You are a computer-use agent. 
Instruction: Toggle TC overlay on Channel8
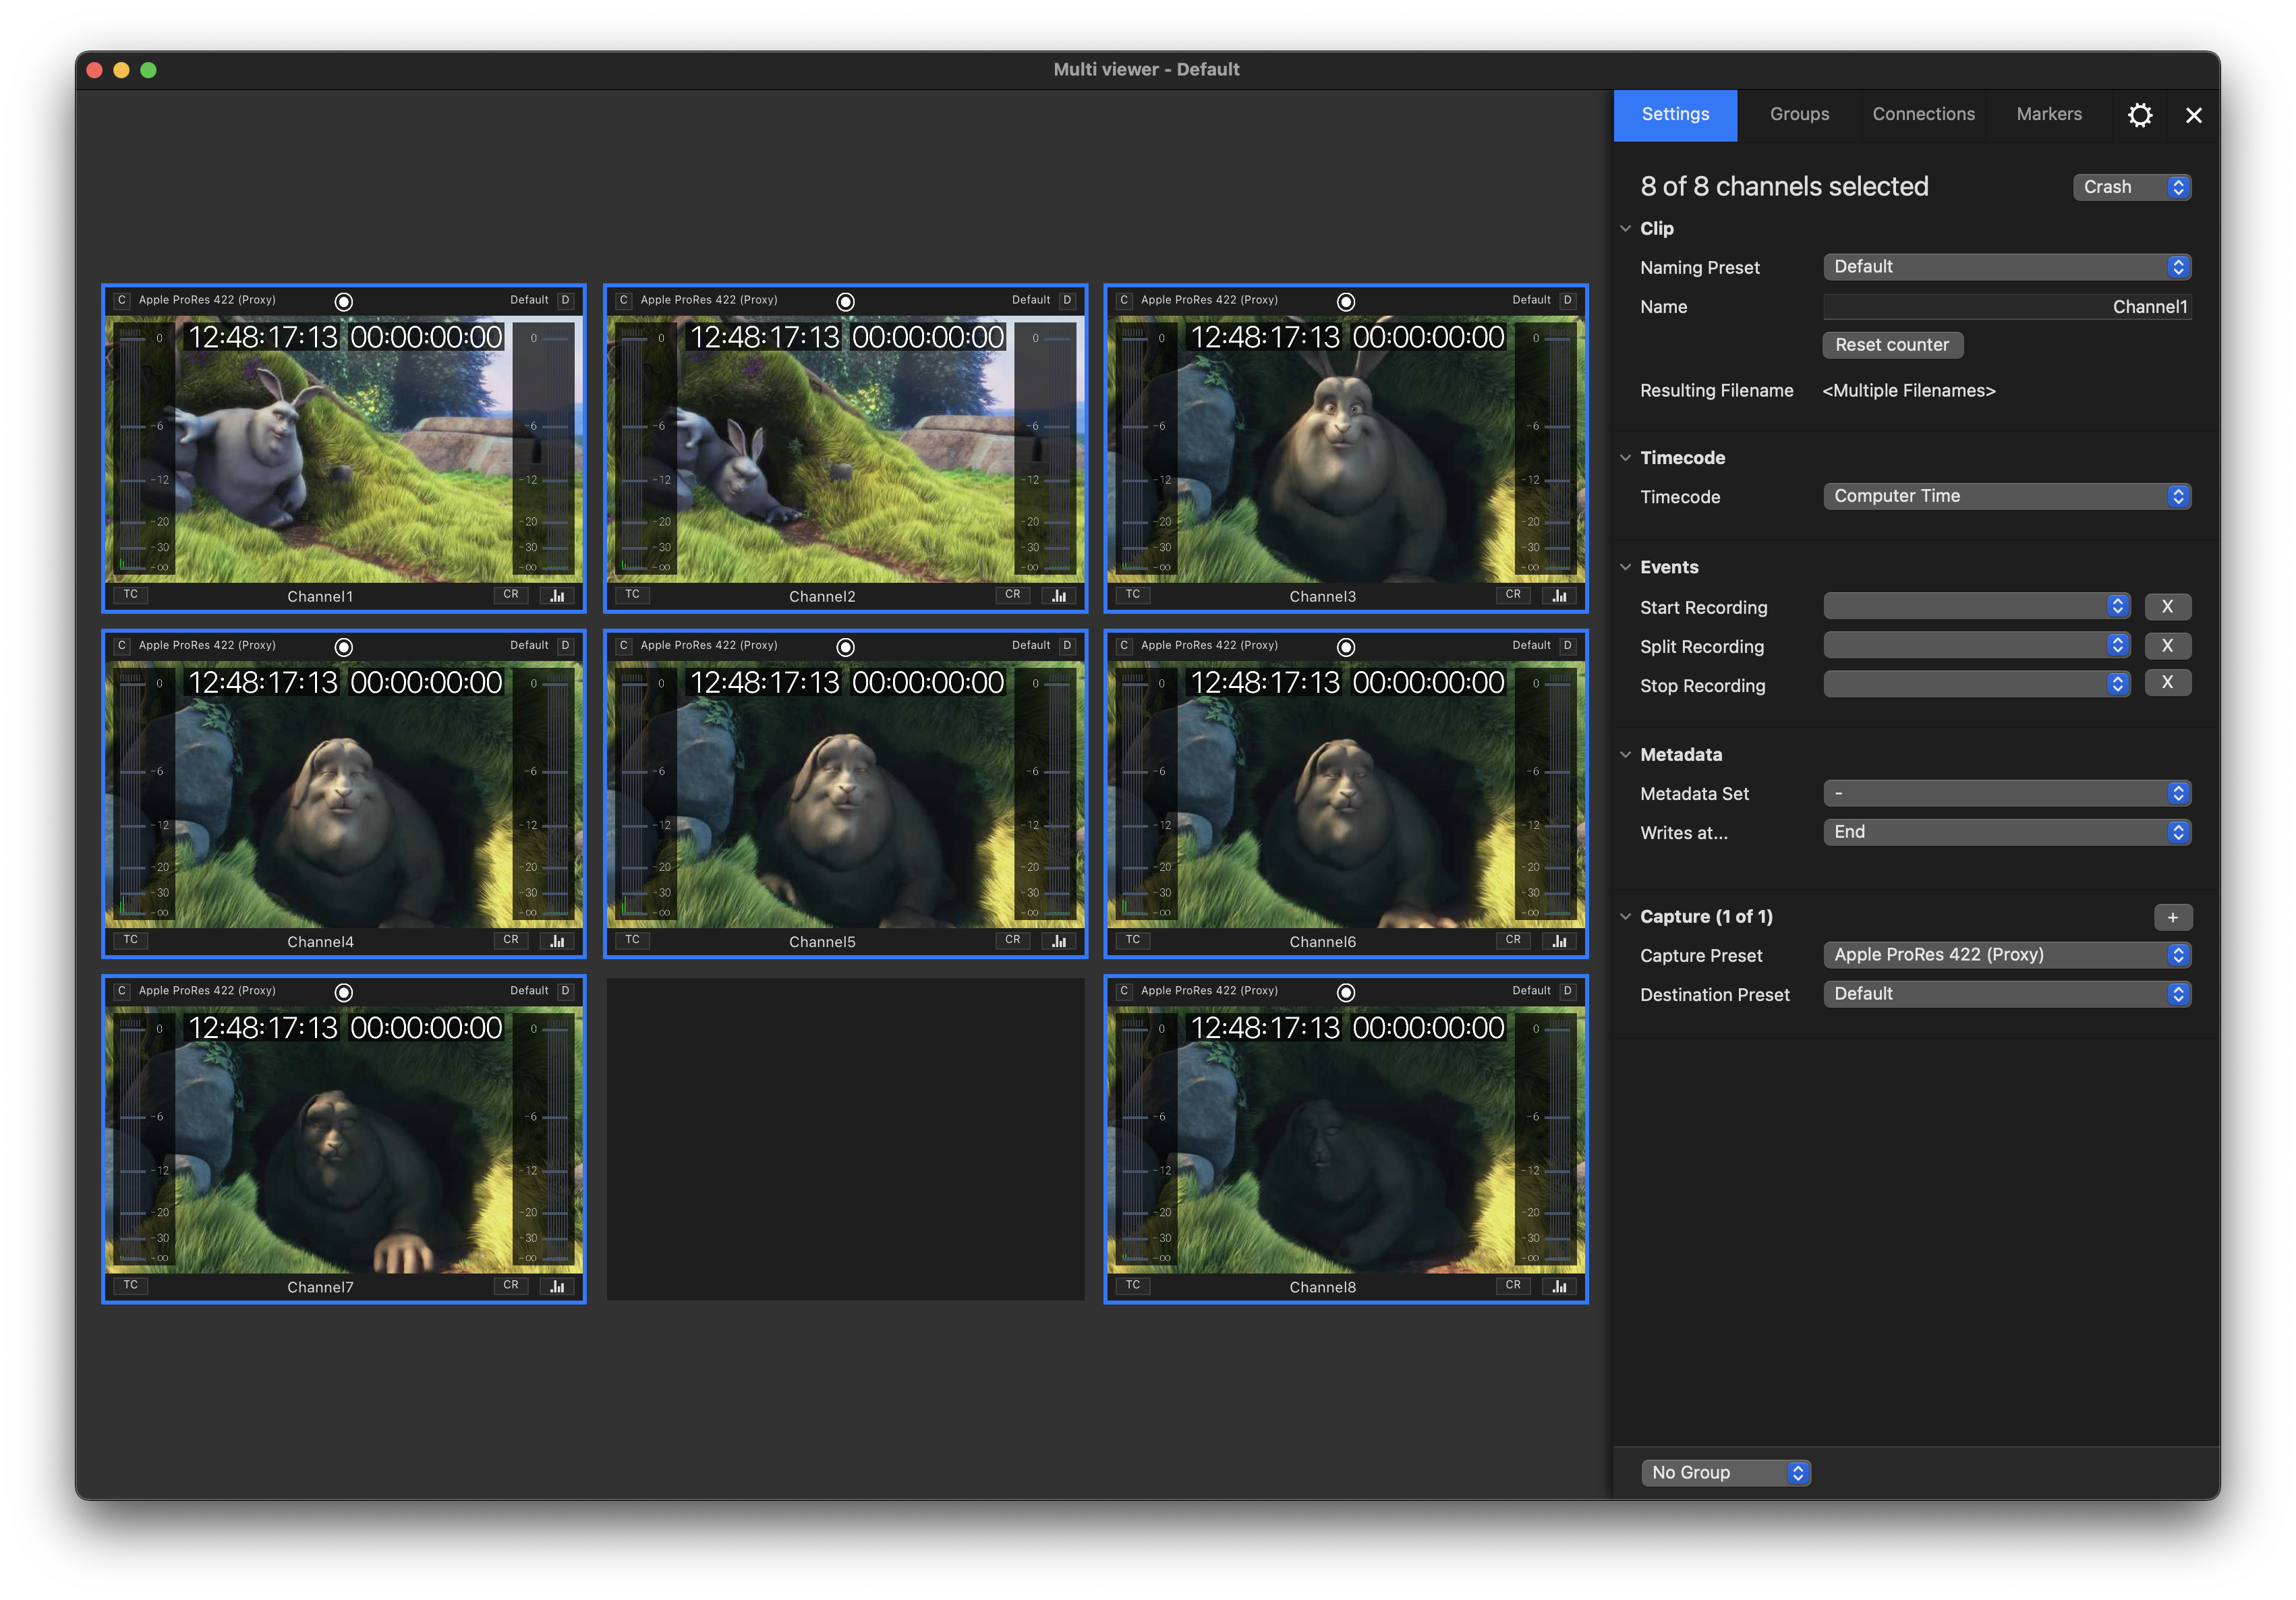1133,1285
